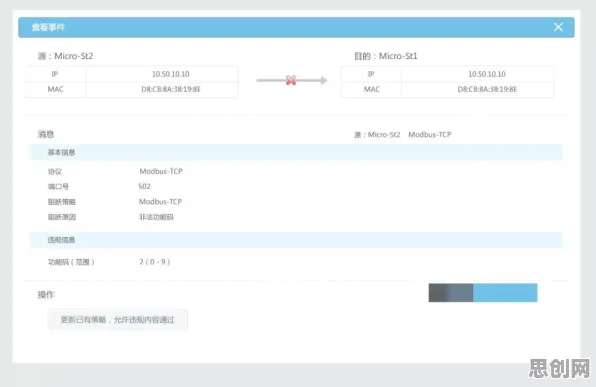Click the 源：Micro-St2 heading at top left
Viewport: 596px width, 387px height.
coord(65,56)
